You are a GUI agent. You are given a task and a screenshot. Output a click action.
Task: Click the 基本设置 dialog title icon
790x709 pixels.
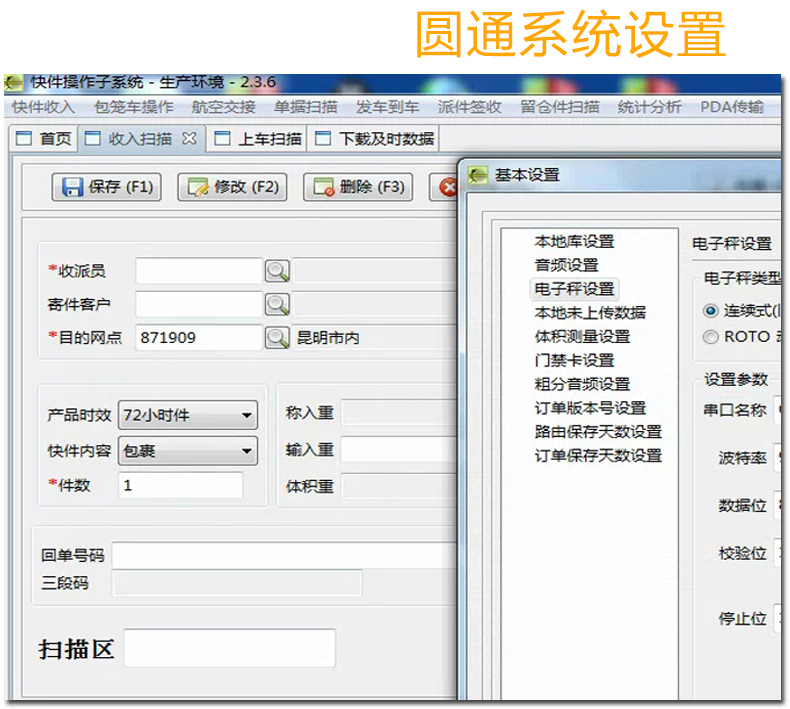tap(478, 175)
